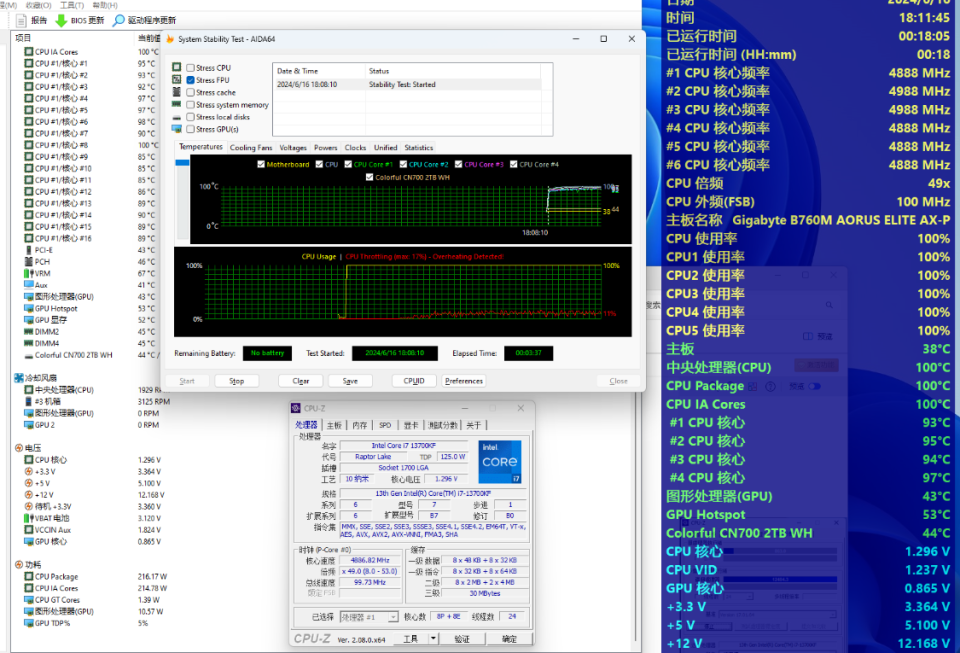
Task: Click the blue sensor selector bar beside temperature graph
Action: point(183,161)
